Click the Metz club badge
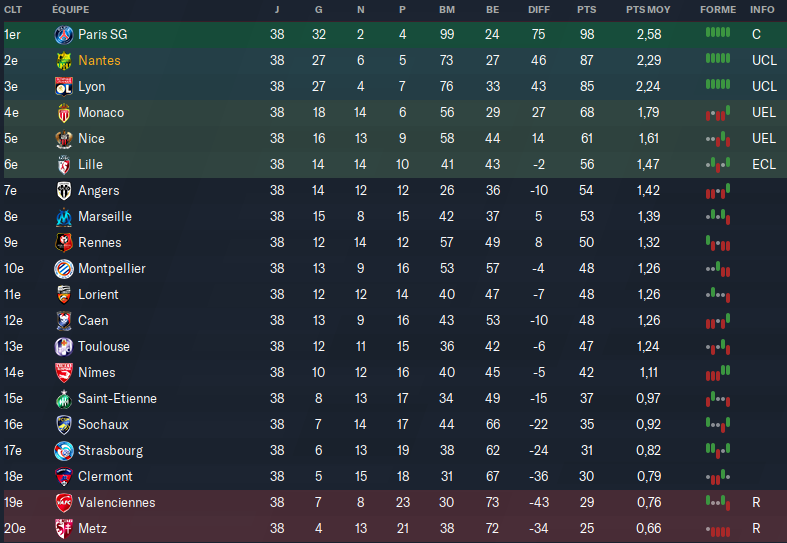Screen dimensions: 787x543 [64, 528]
